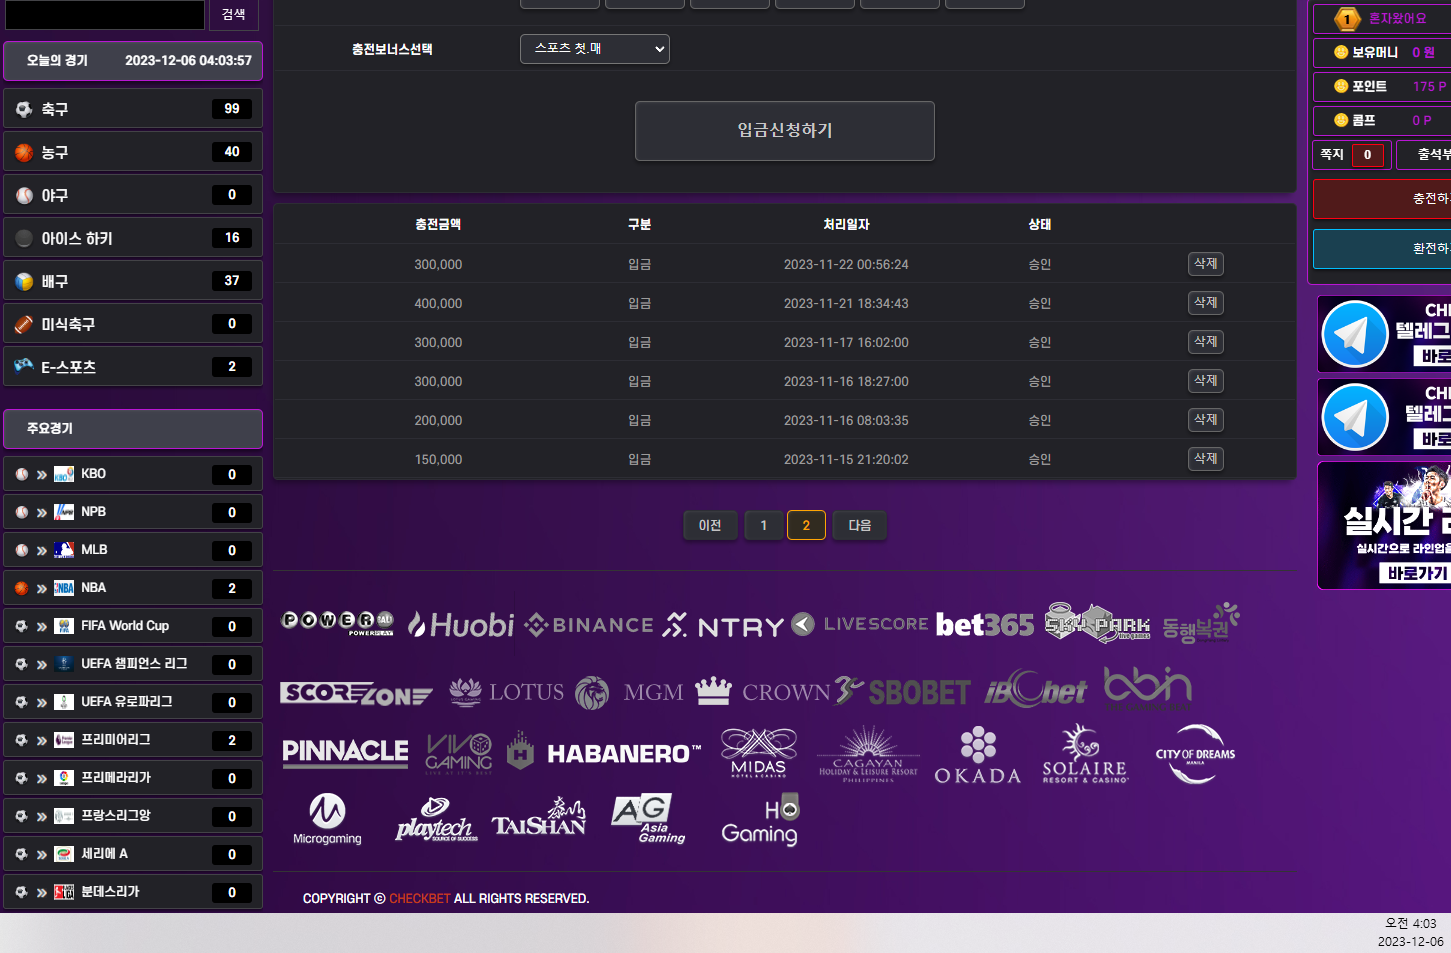The image size is (1451, 953).
Task: Click the bet365 logo in footer
Action: [984, 625]
